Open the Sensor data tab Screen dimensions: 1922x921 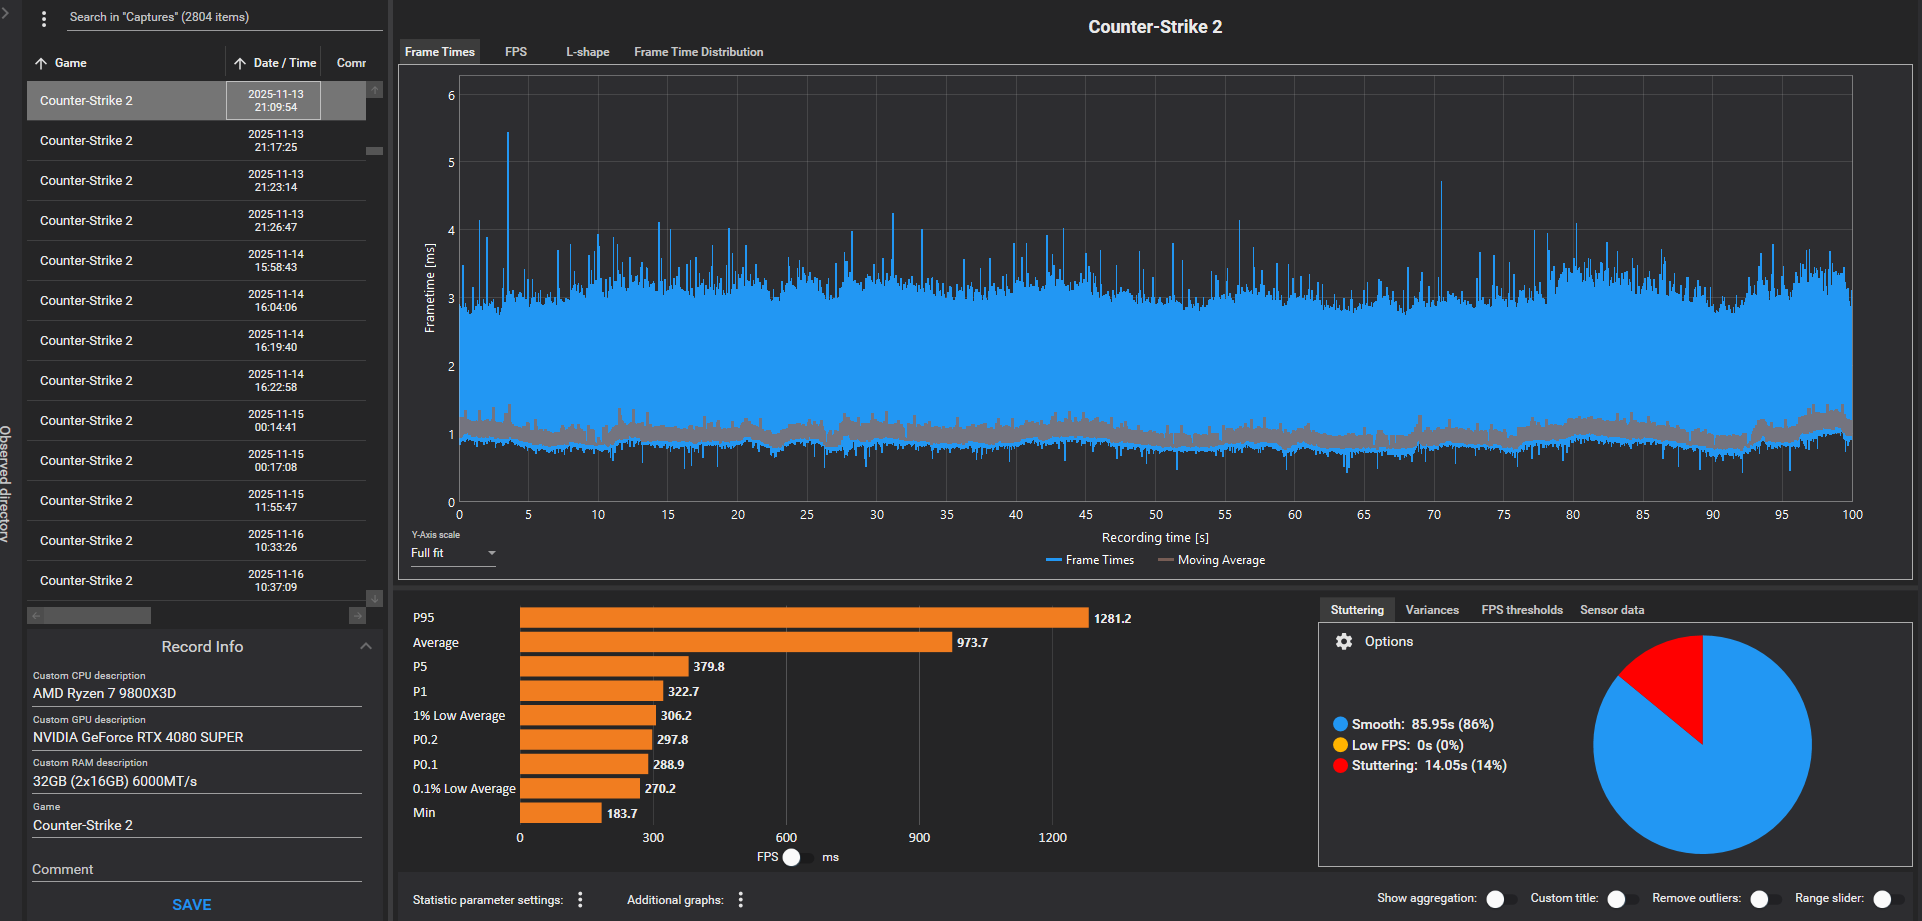click(x=1611, y=610)
